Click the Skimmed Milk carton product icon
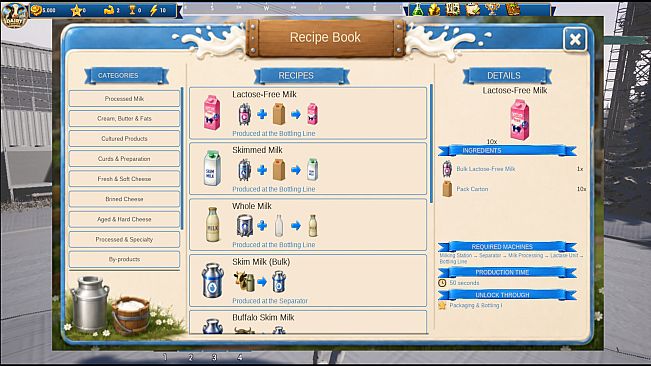Image resolution: width=651 pixels, height=366 pixels. (x=212, y=168)
